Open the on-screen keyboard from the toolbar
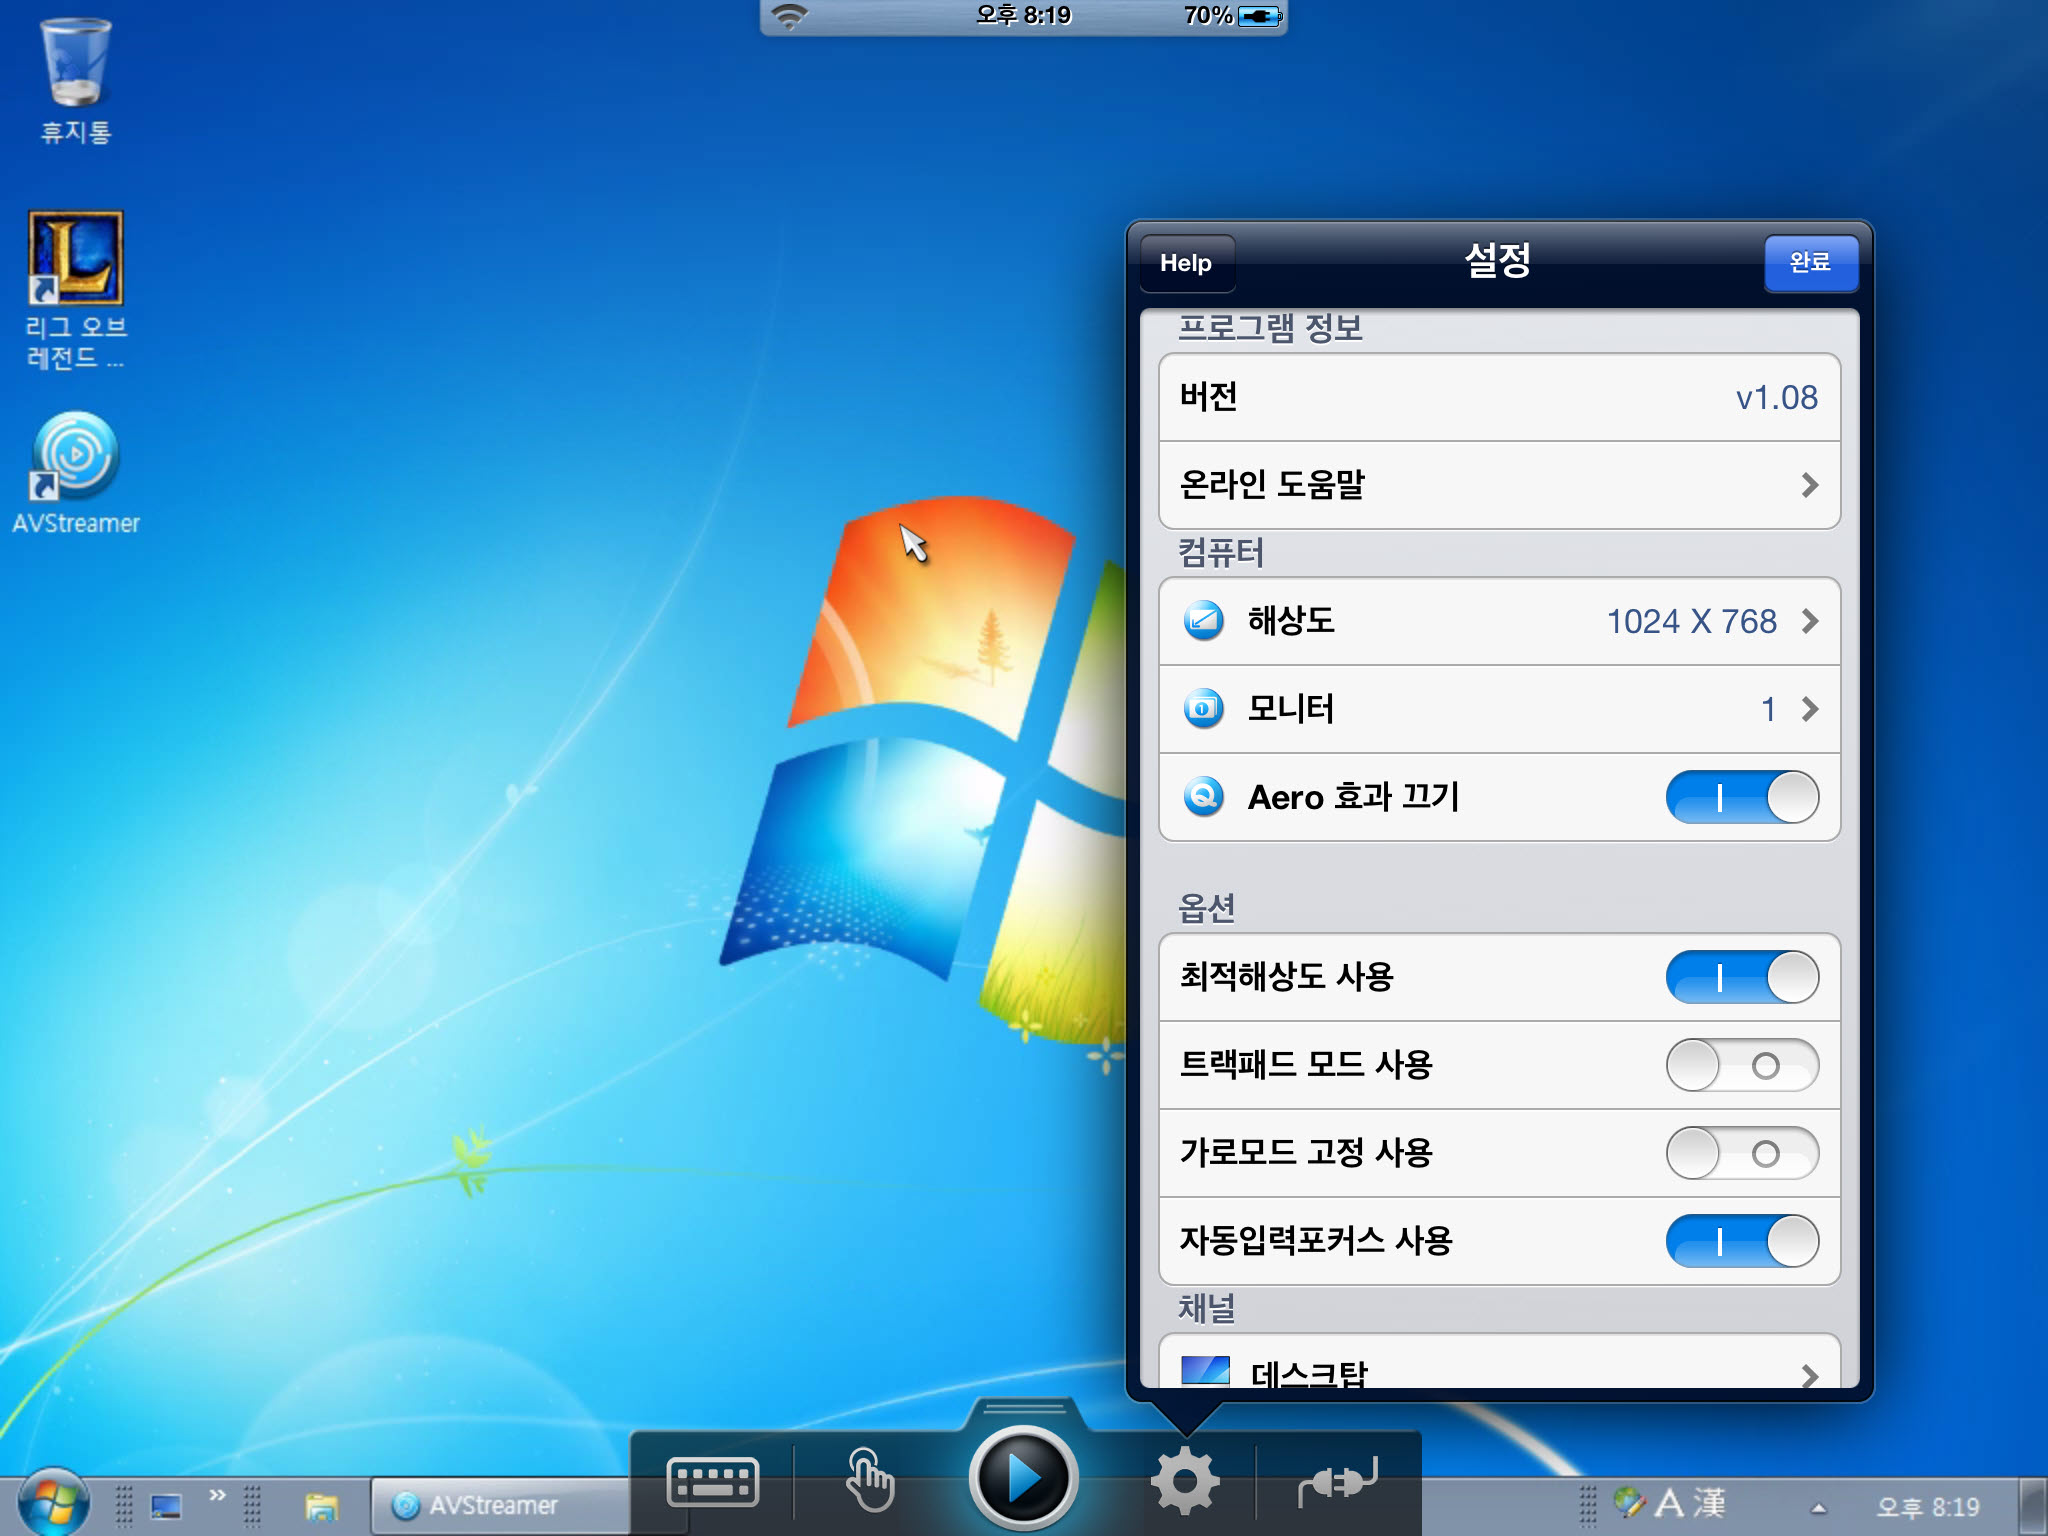The width and height of the screenshot is (2048, 1536). [712, 1482]
